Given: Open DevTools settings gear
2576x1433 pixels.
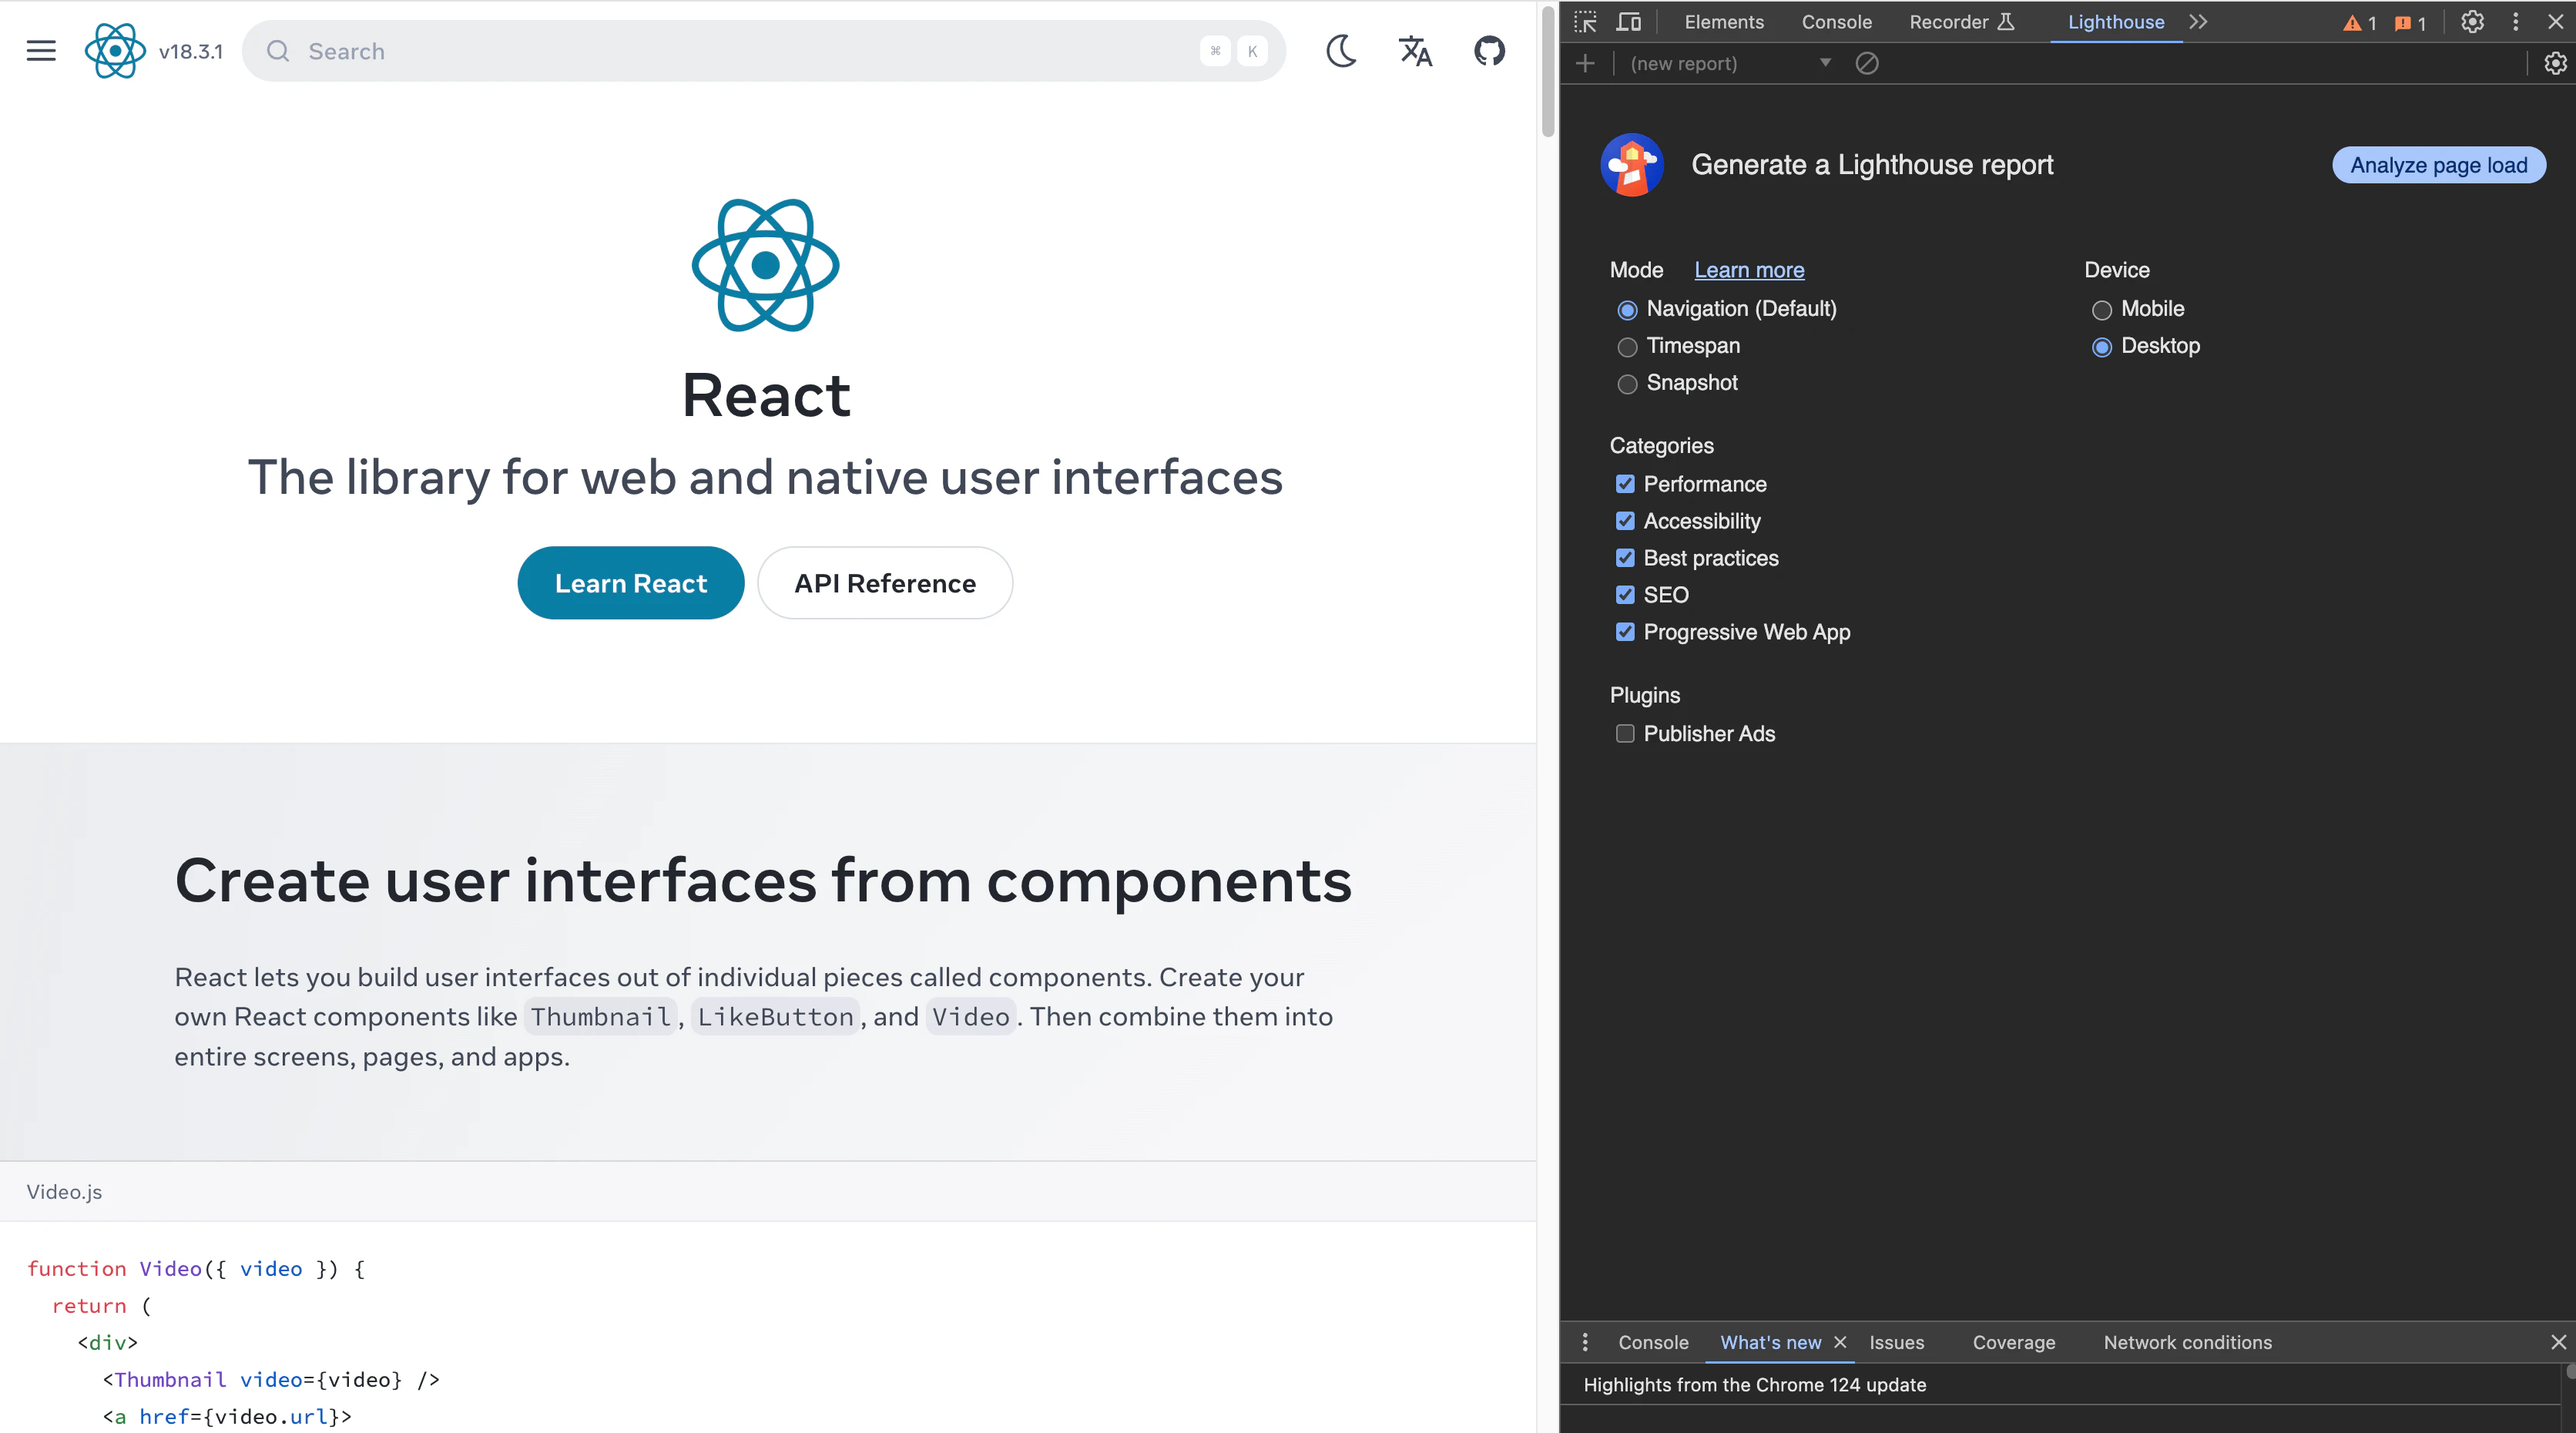Looking at the screenshot, I should 2472,22.
